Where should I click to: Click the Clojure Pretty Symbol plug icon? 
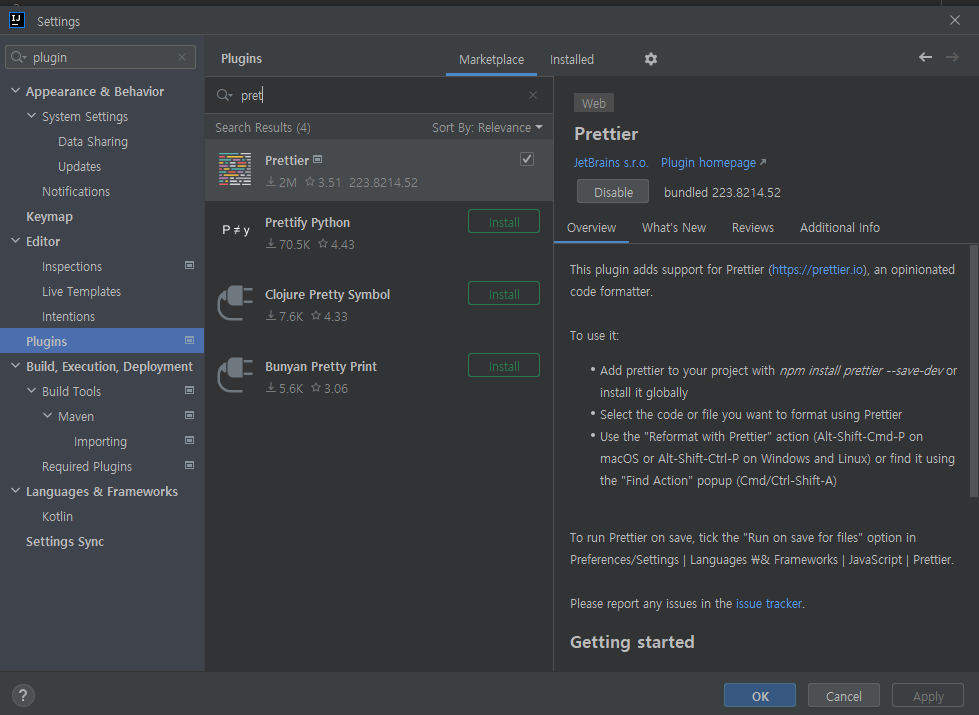tap(235, 303)
